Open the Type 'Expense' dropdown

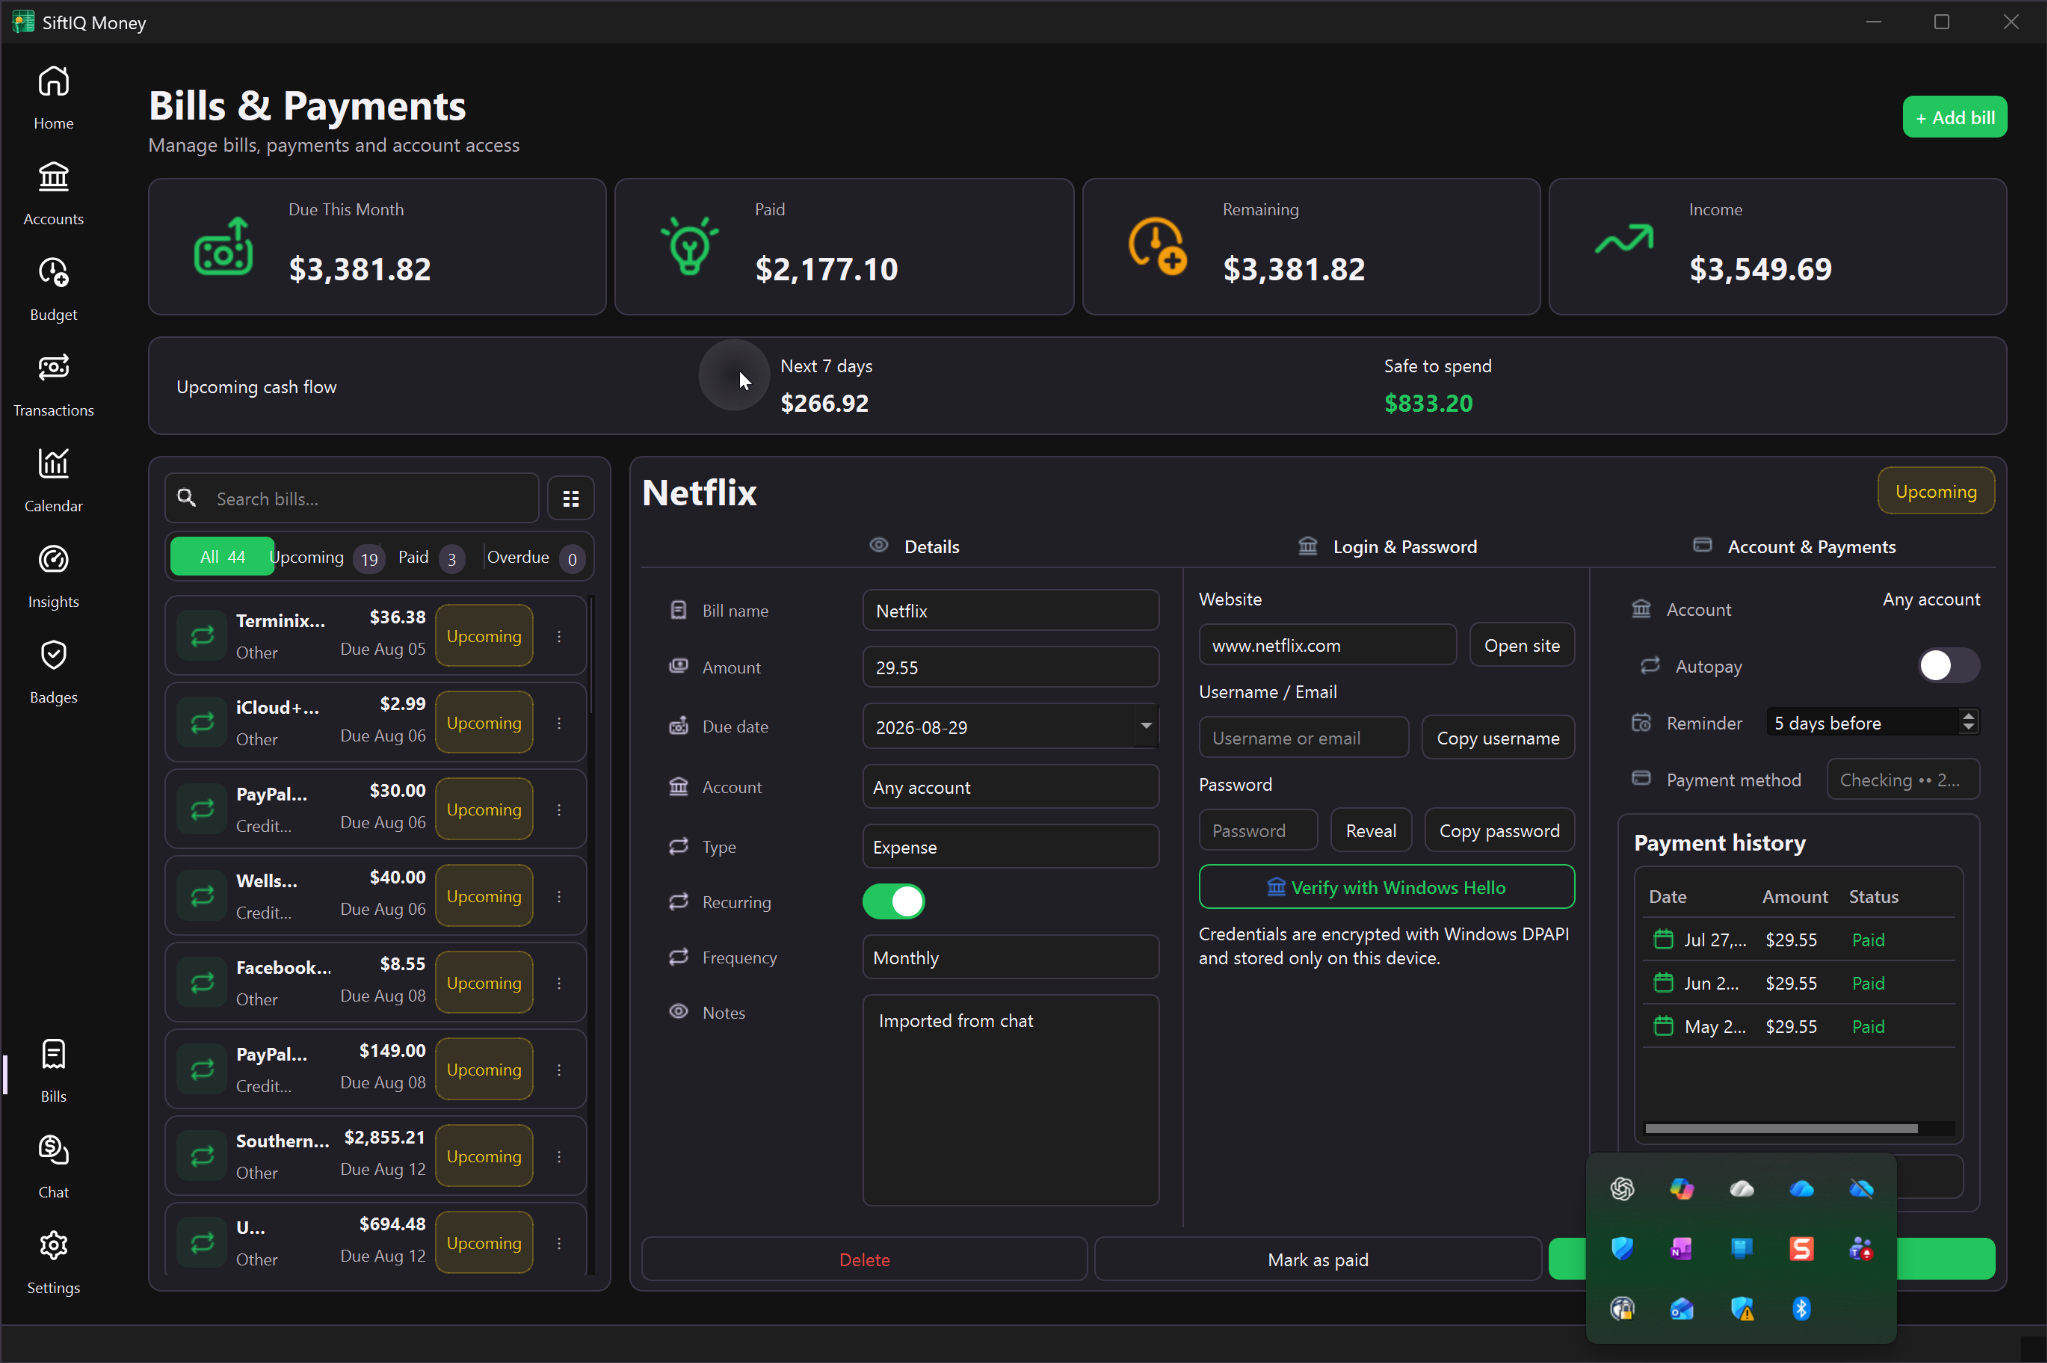[1010, 847]
